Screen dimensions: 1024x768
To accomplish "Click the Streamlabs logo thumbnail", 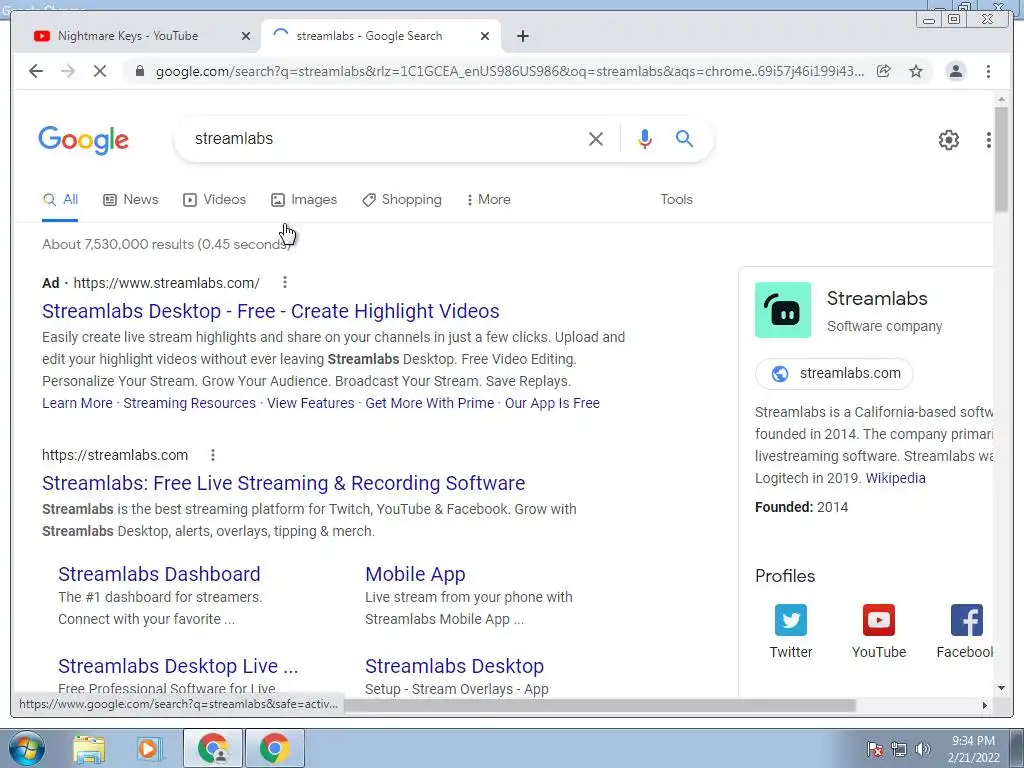I will 782,310.
